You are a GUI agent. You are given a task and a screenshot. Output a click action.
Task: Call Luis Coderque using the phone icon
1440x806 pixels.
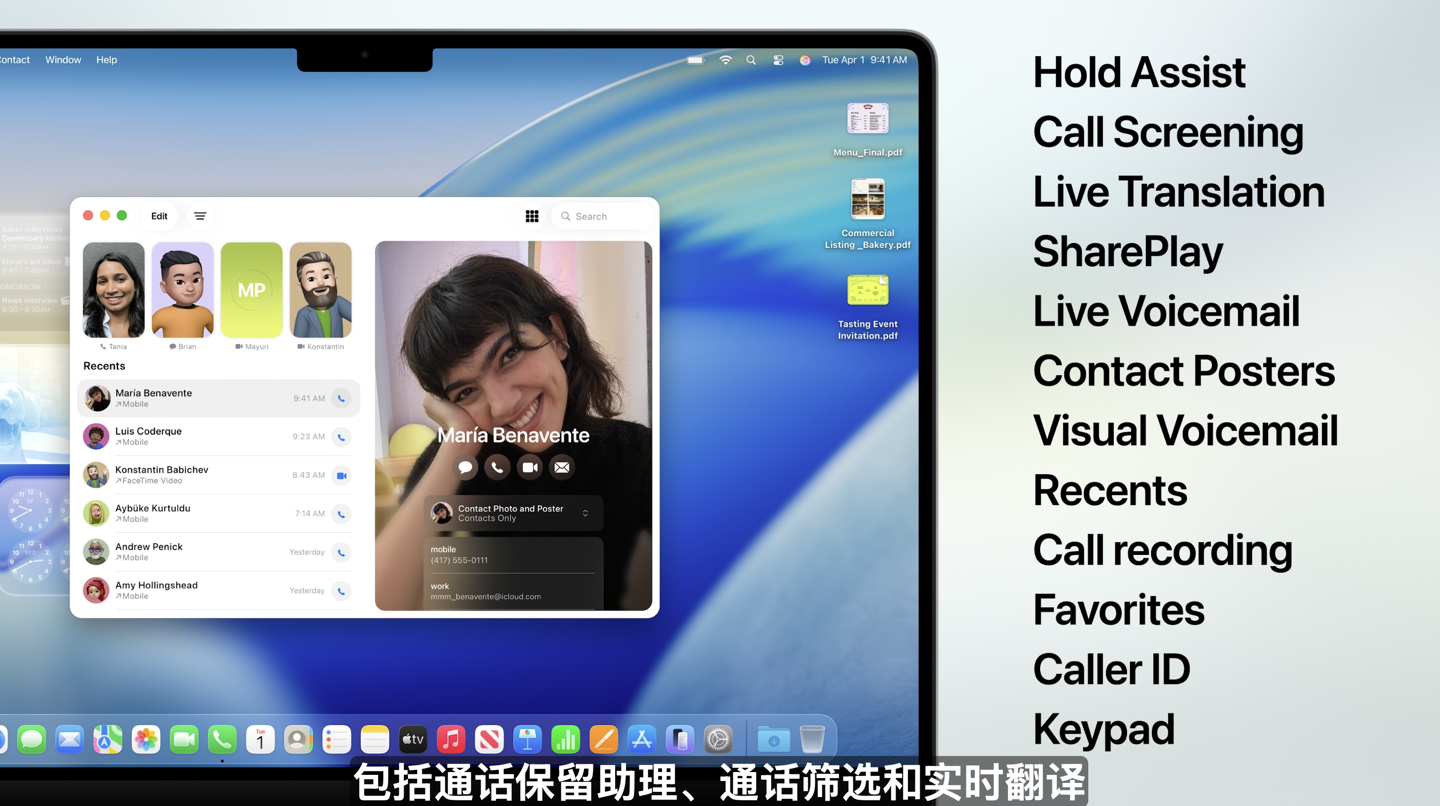pos(341,437)
